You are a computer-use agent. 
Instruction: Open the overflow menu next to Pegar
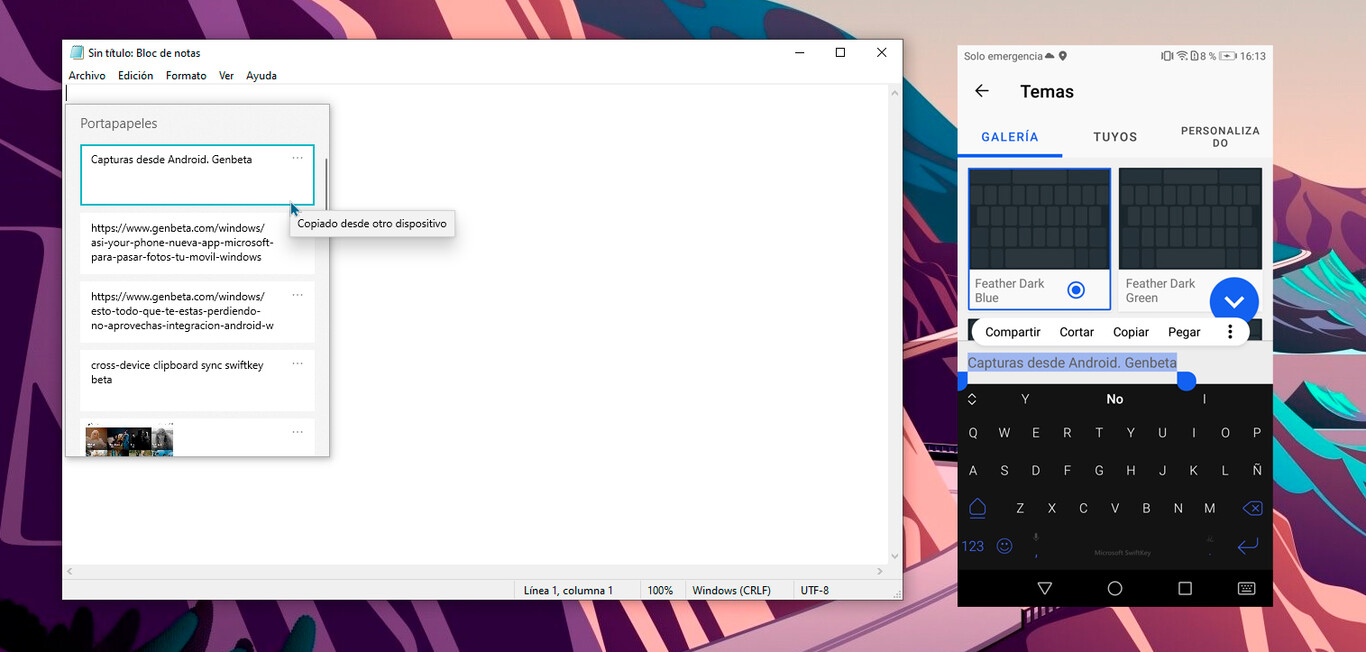coord(1232,331)
